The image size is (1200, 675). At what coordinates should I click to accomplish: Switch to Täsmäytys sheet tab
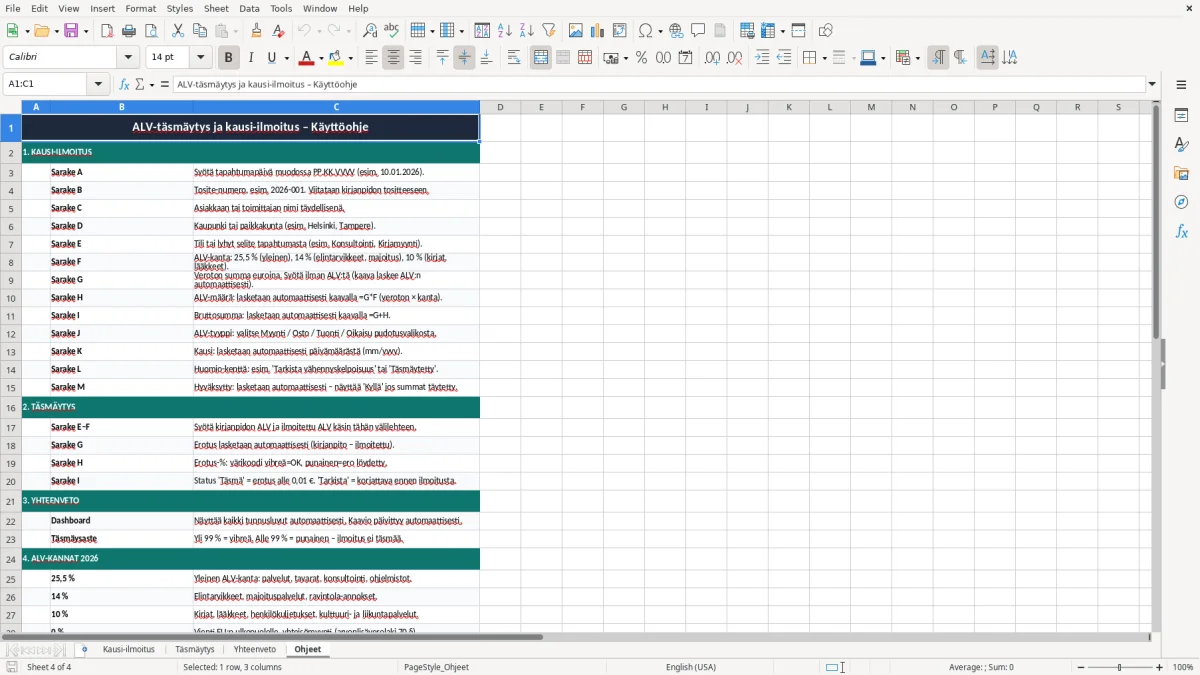tap(195, 650)
